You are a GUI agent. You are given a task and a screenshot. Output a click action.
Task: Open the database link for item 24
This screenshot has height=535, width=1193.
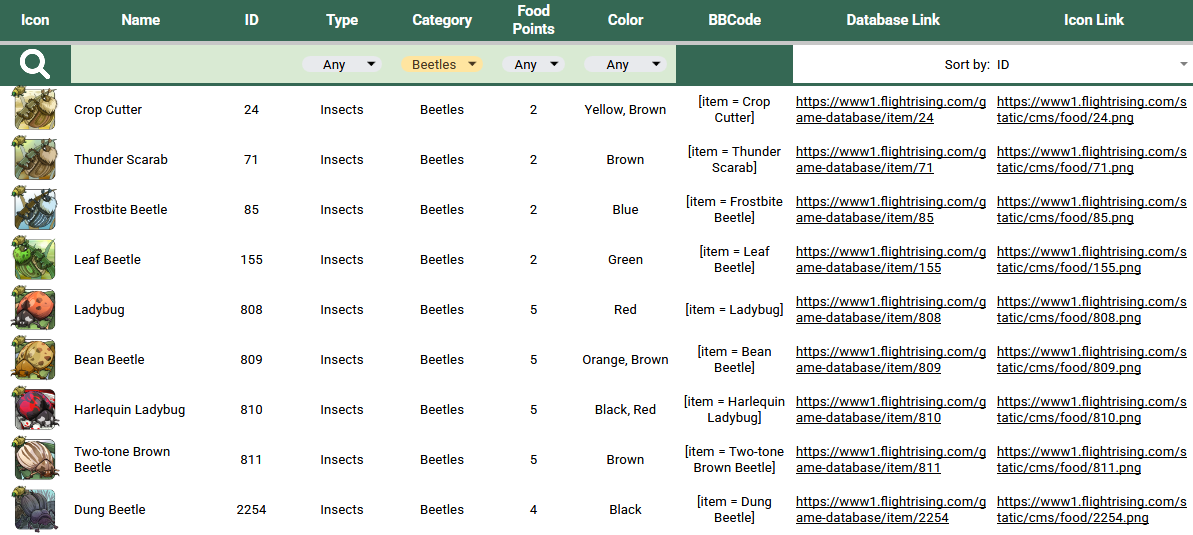(891, 110)
